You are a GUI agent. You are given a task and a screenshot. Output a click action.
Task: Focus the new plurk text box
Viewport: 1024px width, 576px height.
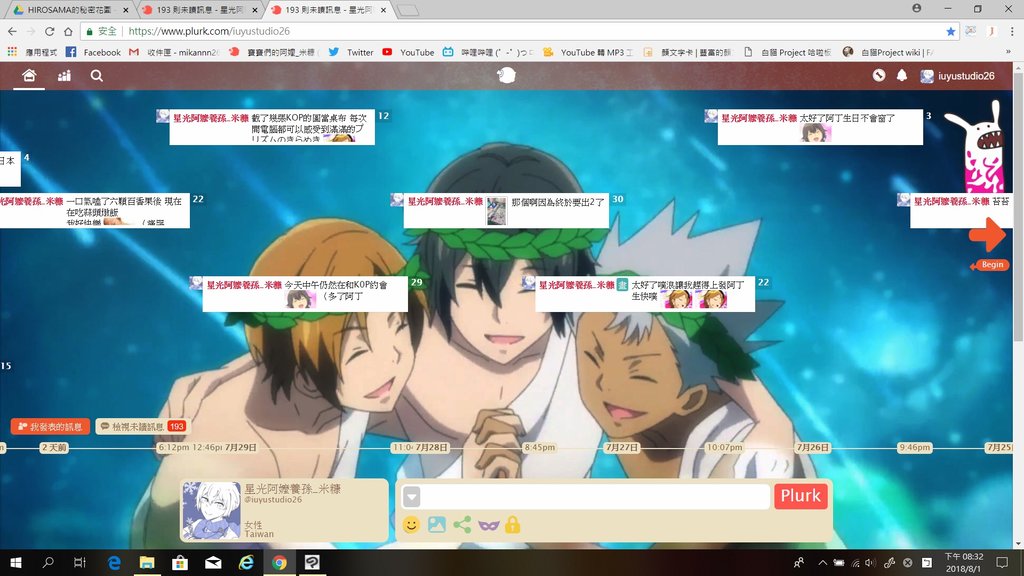[x=596, y=497]
